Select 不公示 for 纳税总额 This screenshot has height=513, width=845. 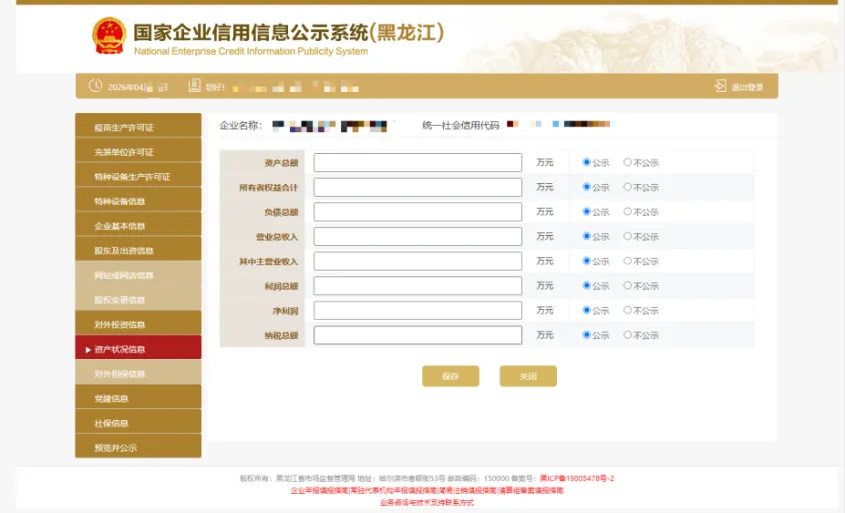(x=627, y=335)
